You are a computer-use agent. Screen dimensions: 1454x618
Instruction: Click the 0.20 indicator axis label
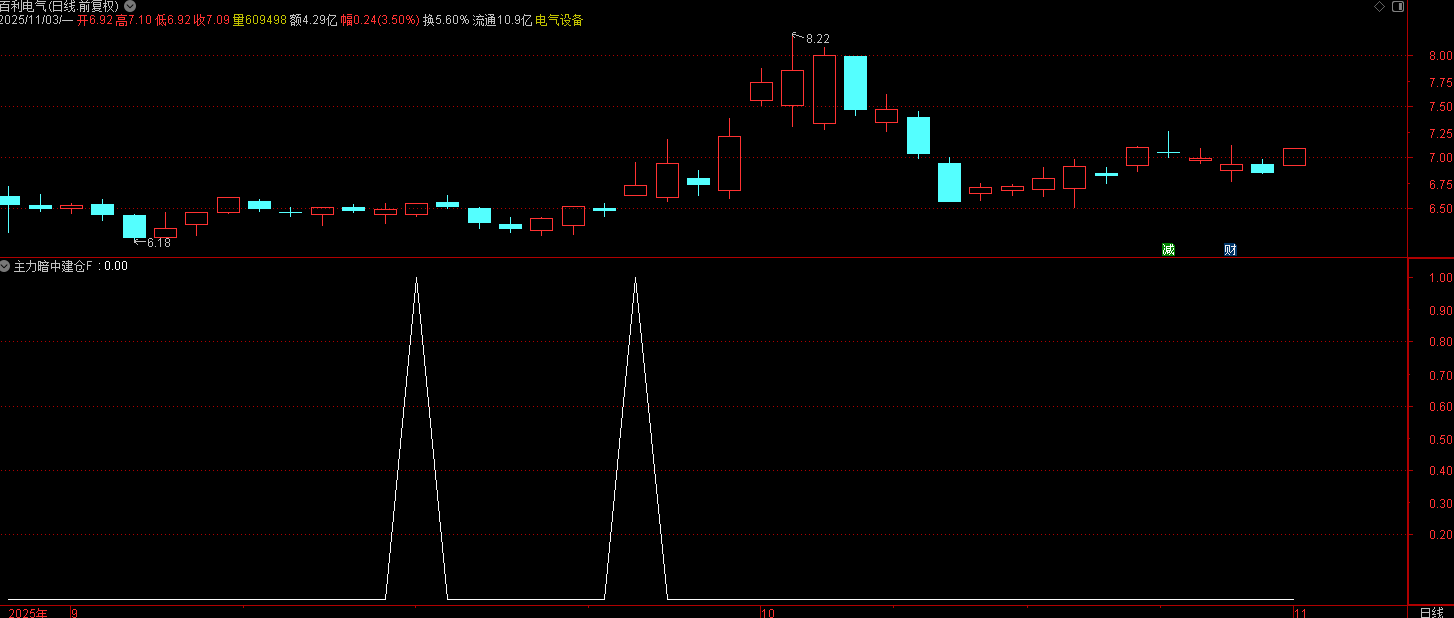tap(1440, 535)
